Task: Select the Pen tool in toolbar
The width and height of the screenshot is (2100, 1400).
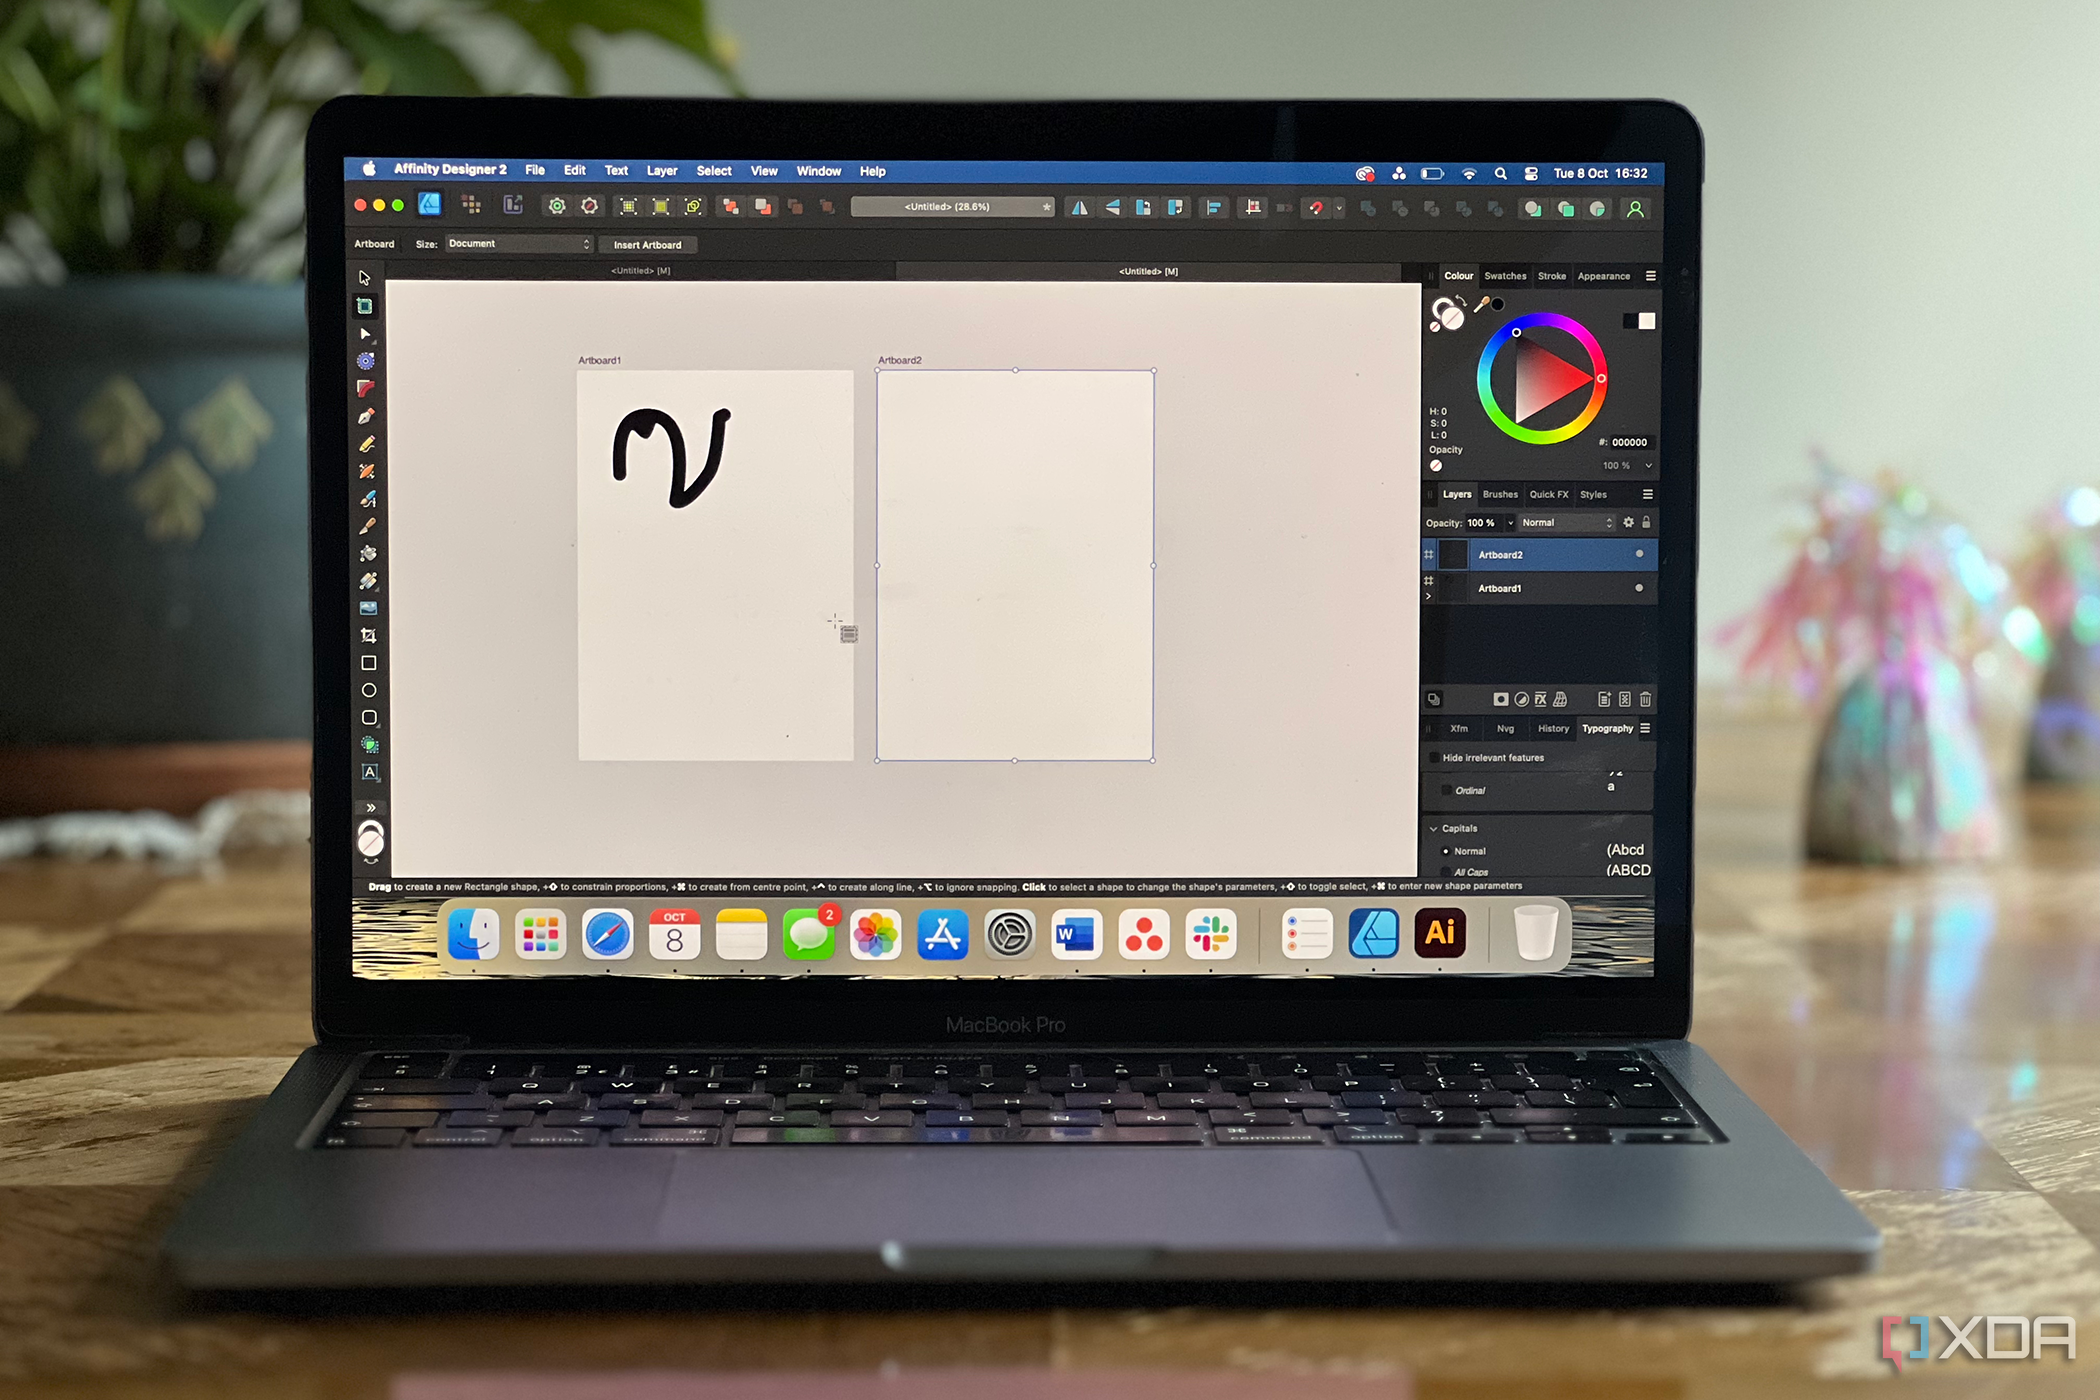Action: [x=367, y=420]
